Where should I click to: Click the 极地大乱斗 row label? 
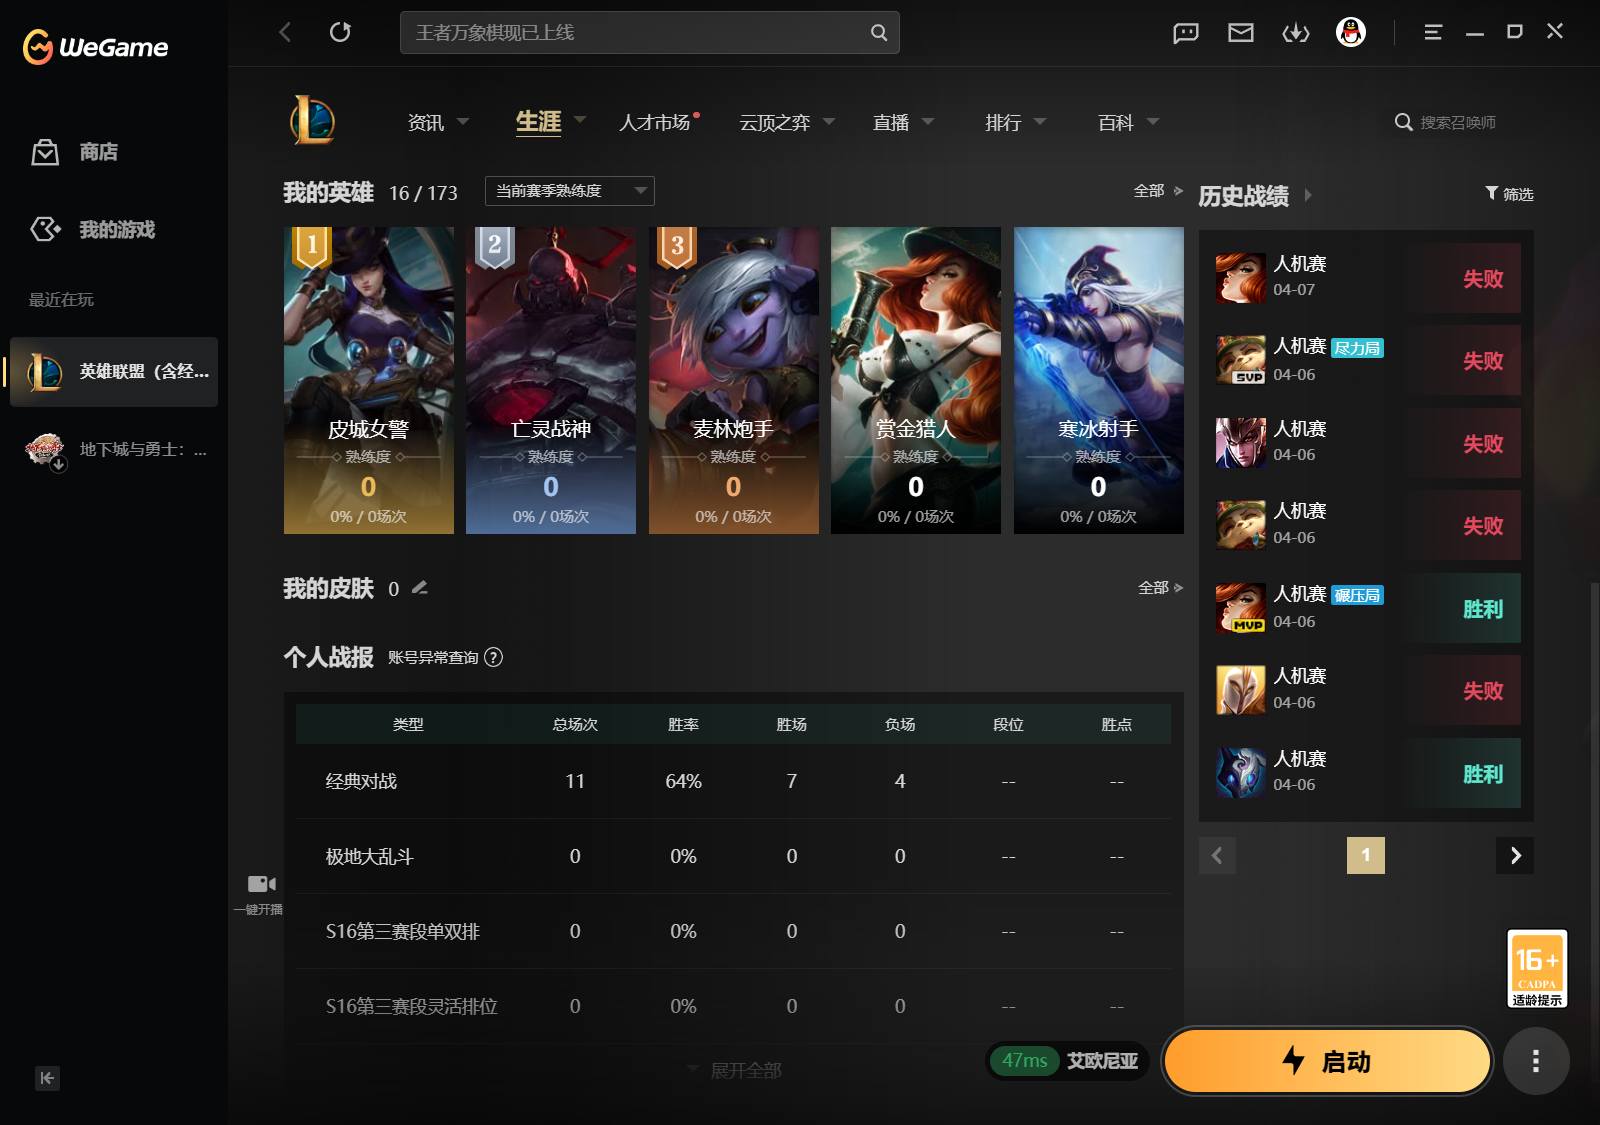[369, 856]
